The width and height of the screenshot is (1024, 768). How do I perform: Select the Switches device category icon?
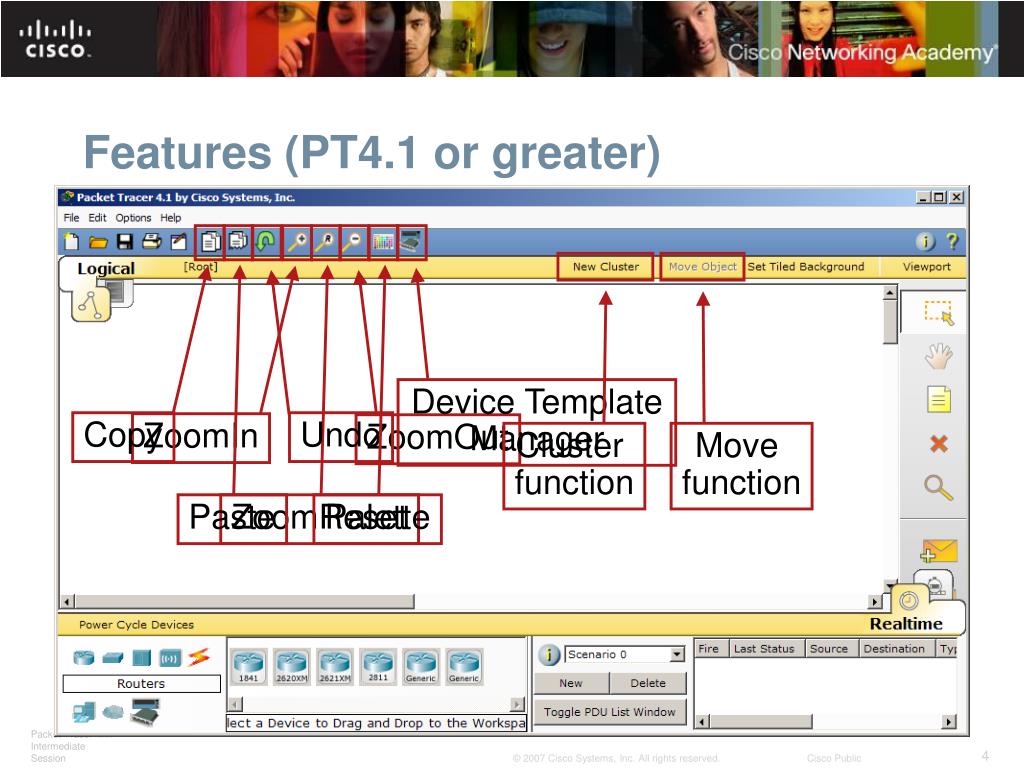(113, 658)
